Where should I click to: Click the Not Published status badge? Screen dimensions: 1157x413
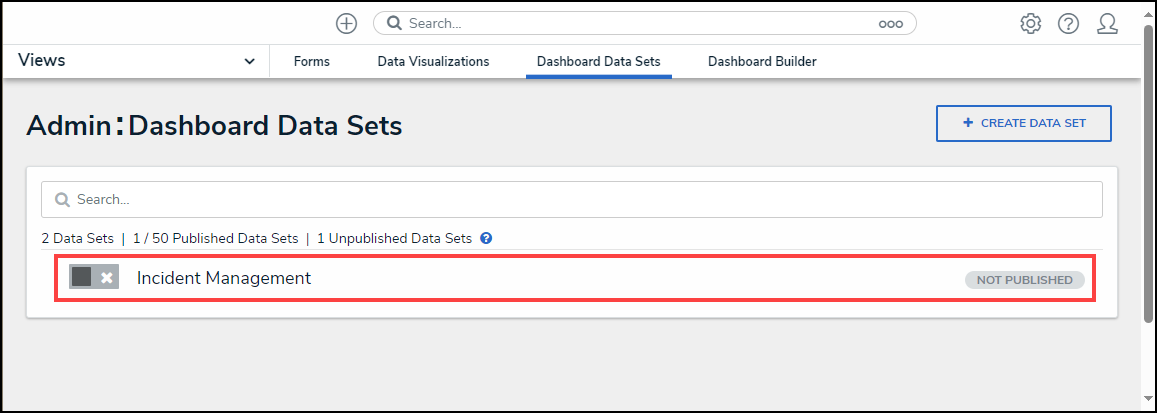(1024, 280)
